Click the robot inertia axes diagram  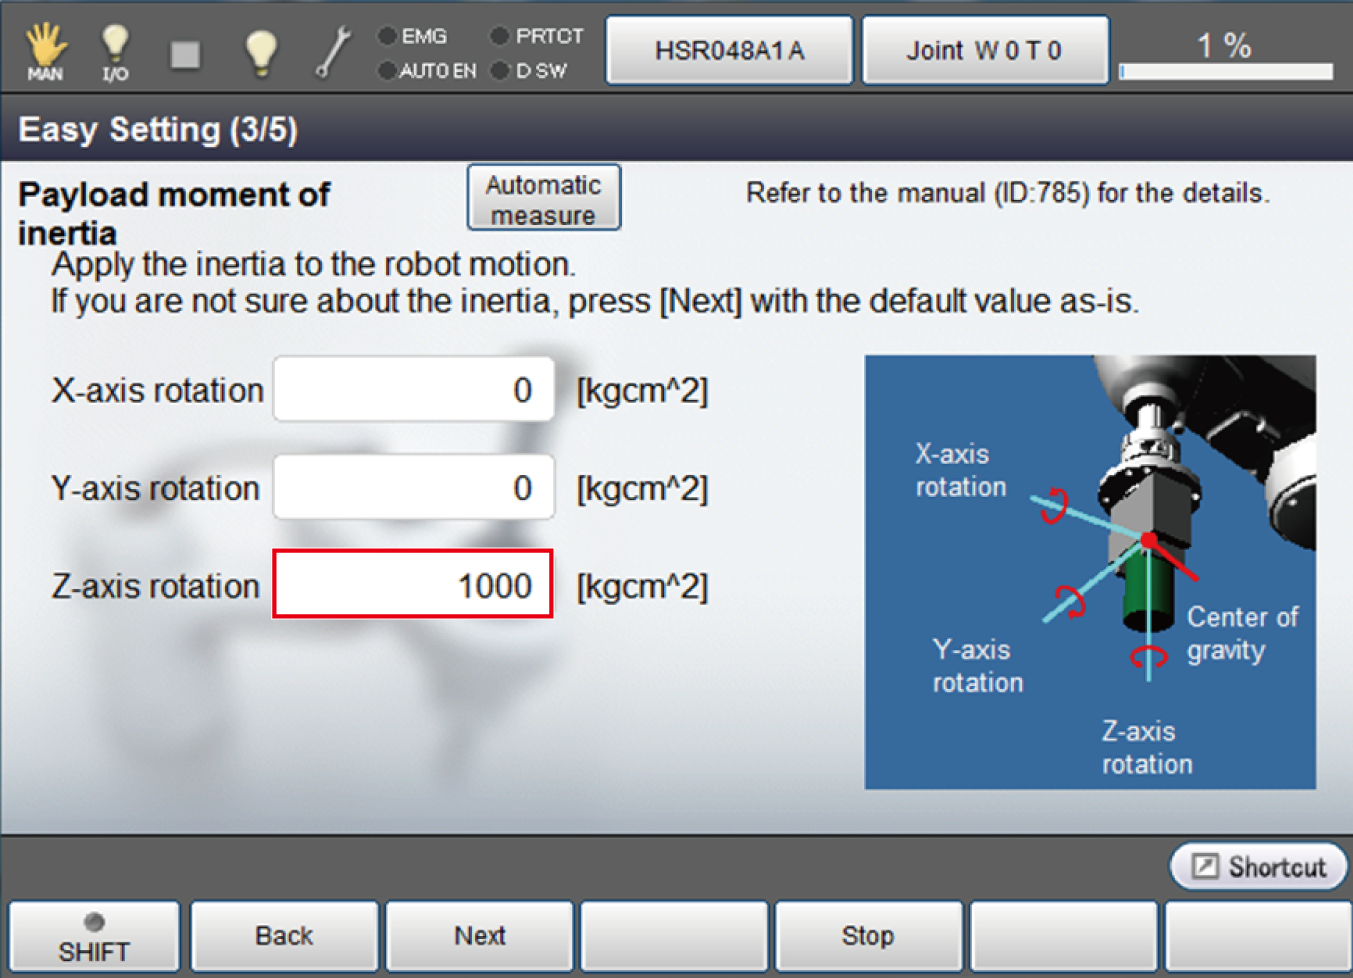point(1089,571)
